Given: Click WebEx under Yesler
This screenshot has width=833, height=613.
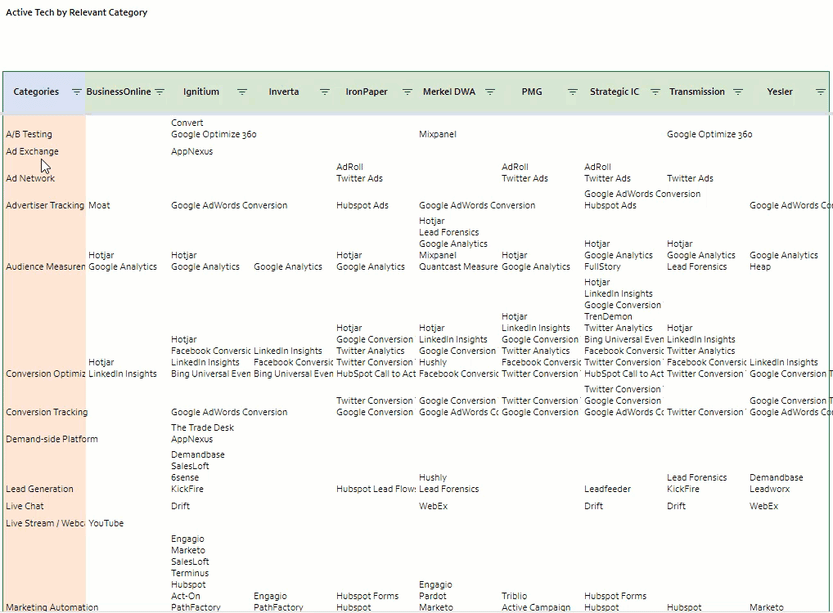Looking at the screenshot, I should pyautogui.click(x=763, y=506).
